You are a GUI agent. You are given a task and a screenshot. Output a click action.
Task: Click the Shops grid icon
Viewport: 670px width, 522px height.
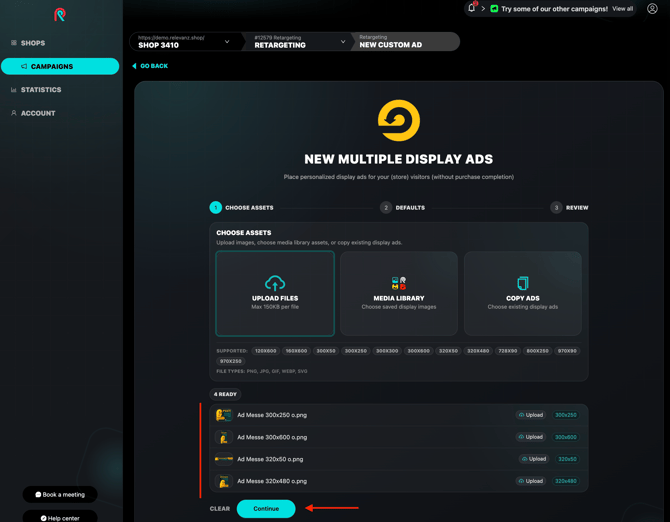tap(14, 43)
